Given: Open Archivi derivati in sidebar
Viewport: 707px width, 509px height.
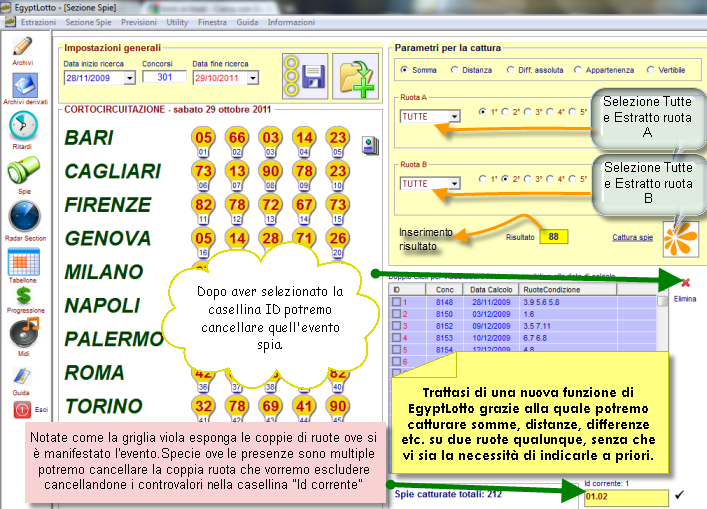Looking at the screenshot, I should pyautogui.click(x=24, y=85).
